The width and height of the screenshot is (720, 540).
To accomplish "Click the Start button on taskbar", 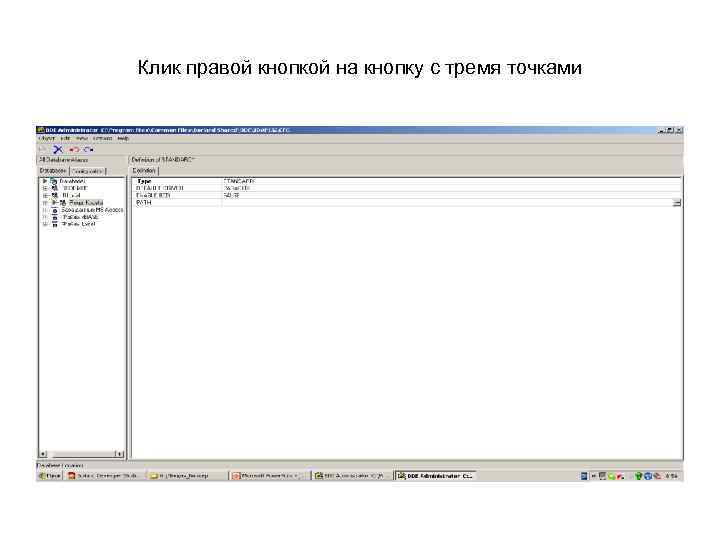I will (x=50, y=476).
